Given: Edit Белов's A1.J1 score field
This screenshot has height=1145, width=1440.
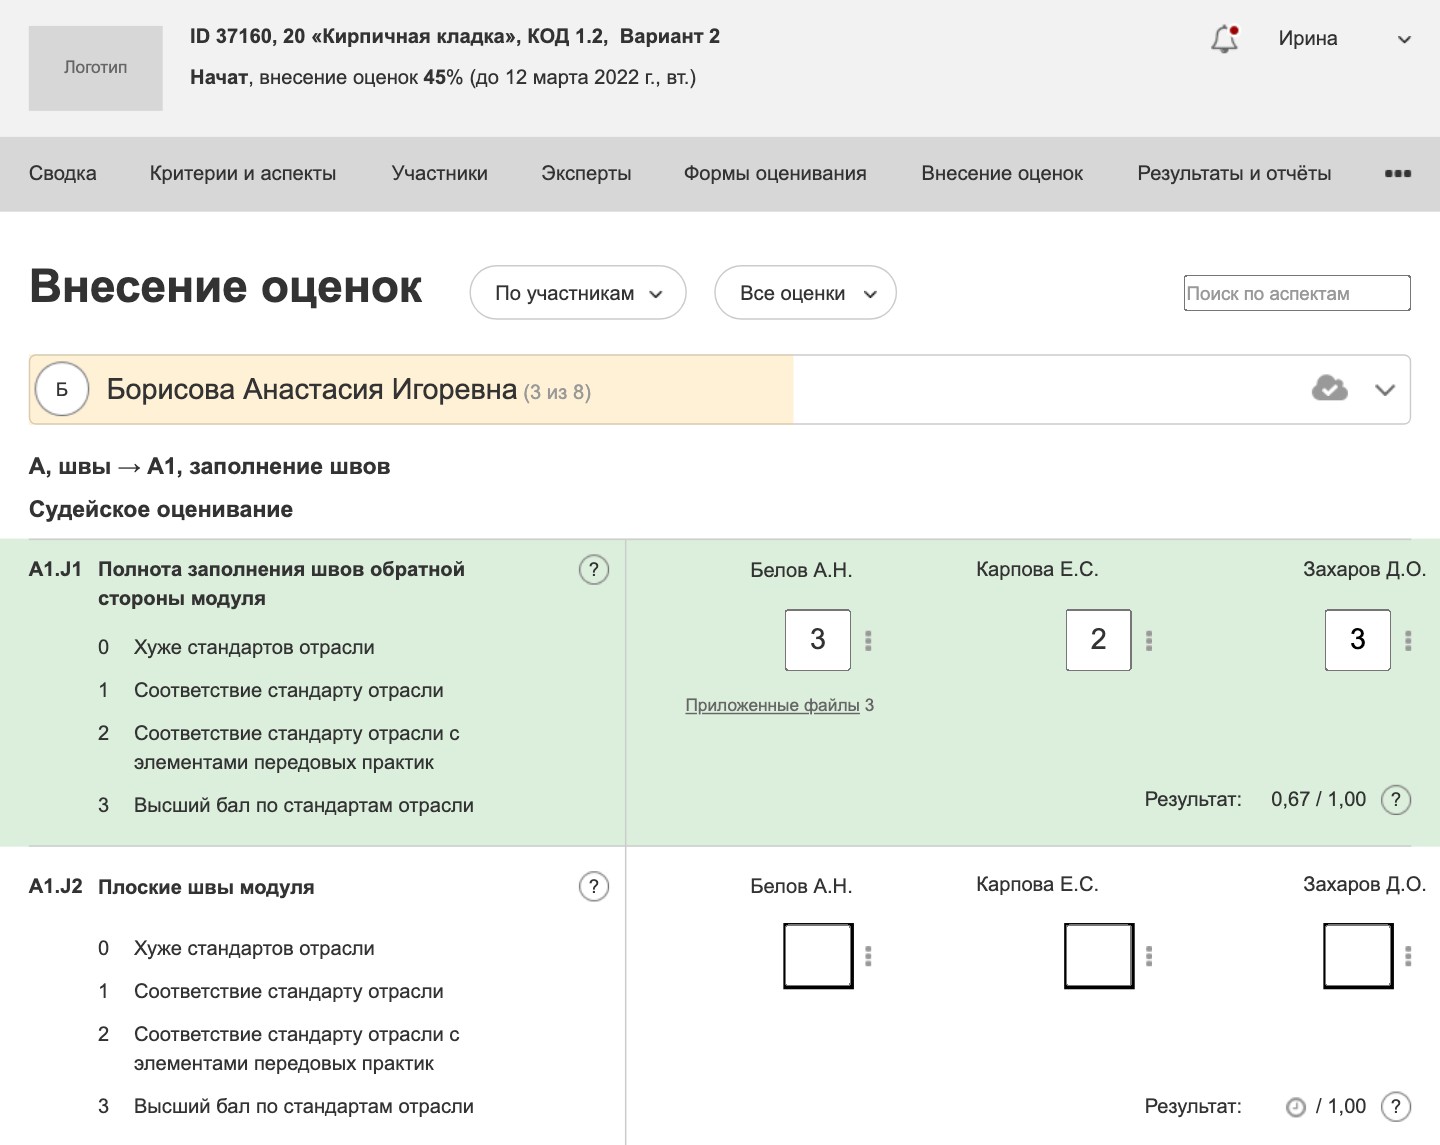Looking at the screenshot, I should click(818, 640).
